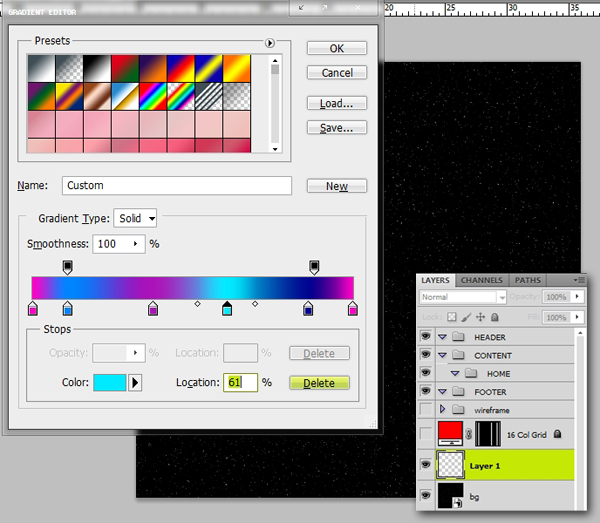Hide the HEADER group

pyautogui.click(x=426, y=336)
